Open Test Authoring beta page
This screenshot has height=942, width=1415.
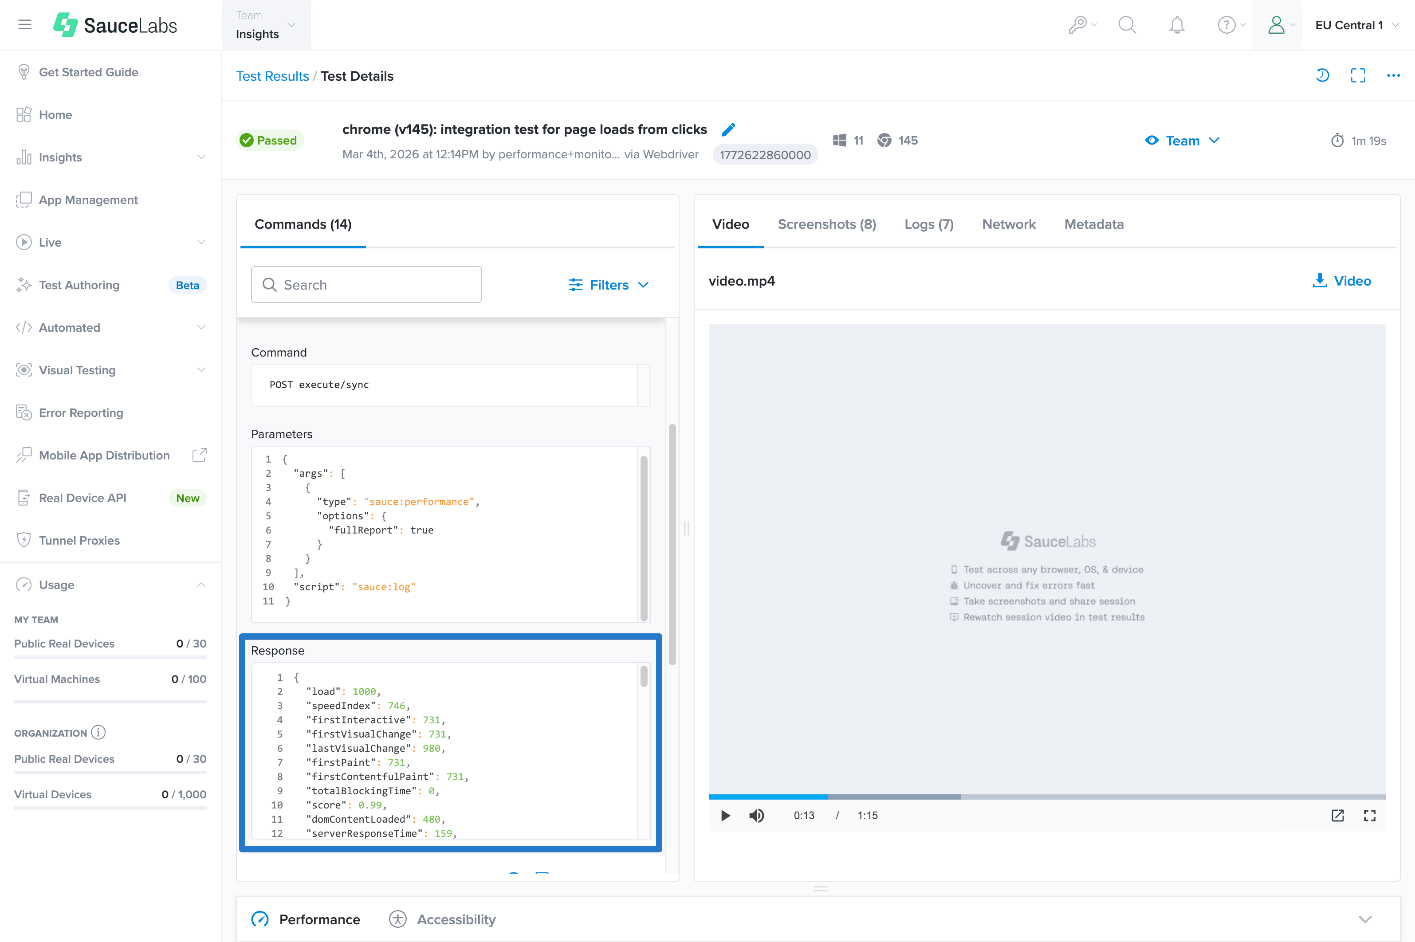tap(110, 285)
